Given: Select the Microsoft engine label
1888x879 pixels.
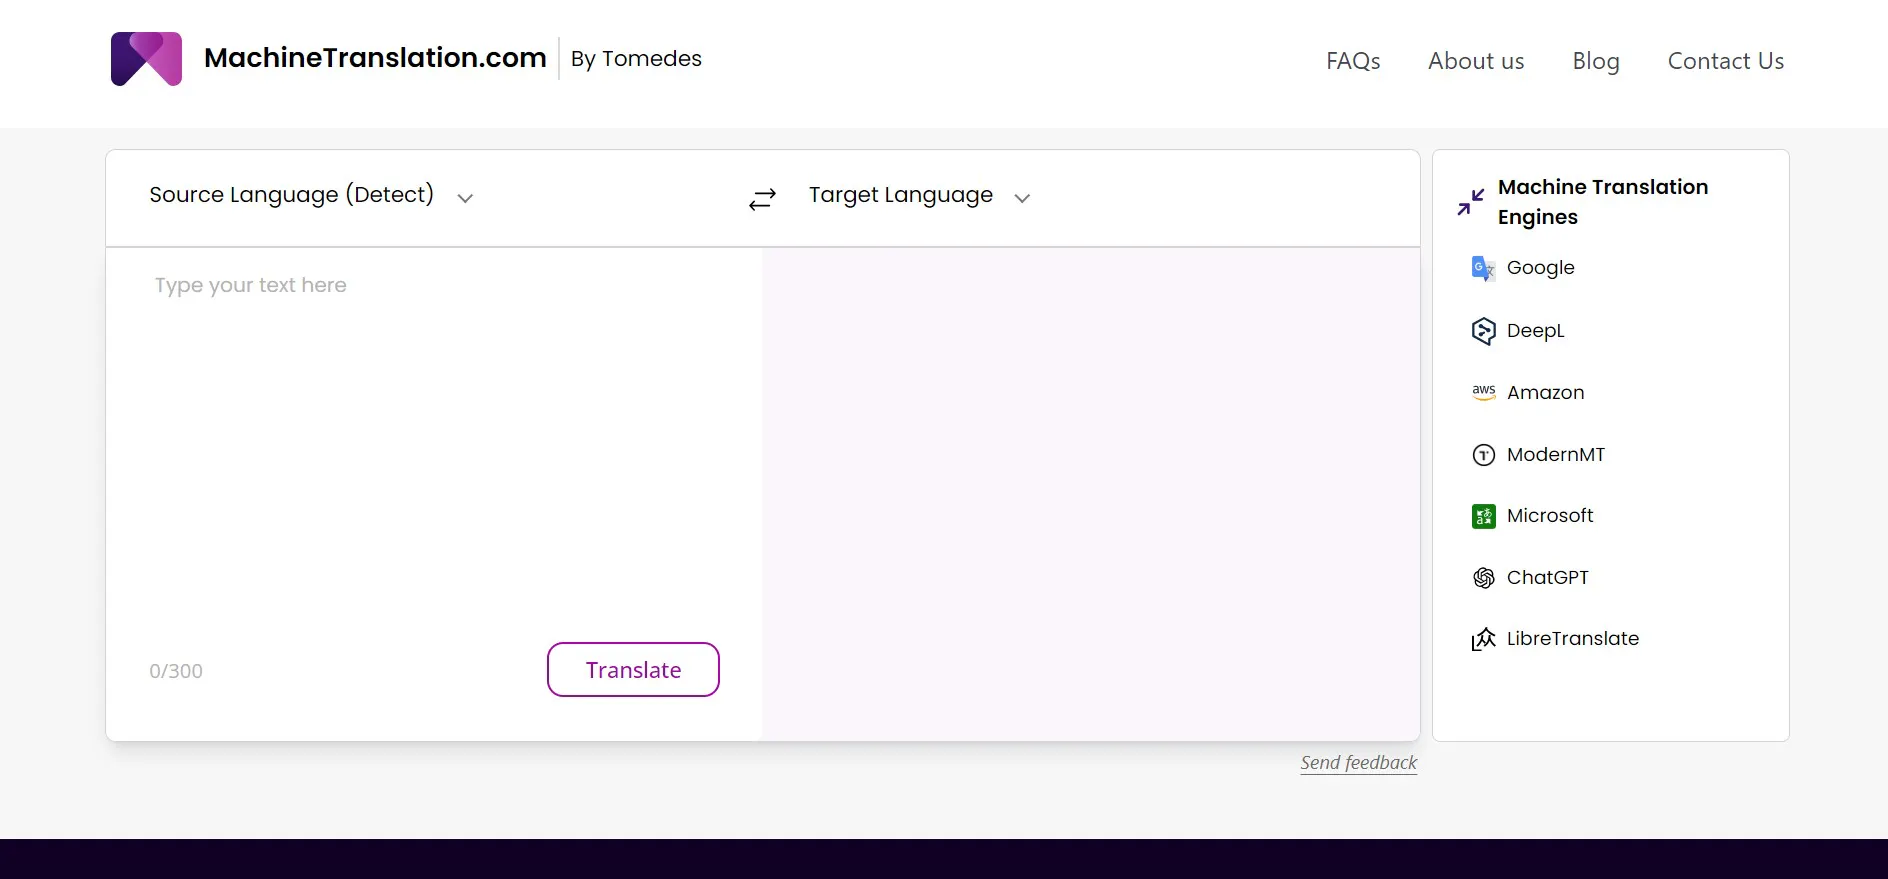Looking at the screenshot, I should (x=1550, y=516).
